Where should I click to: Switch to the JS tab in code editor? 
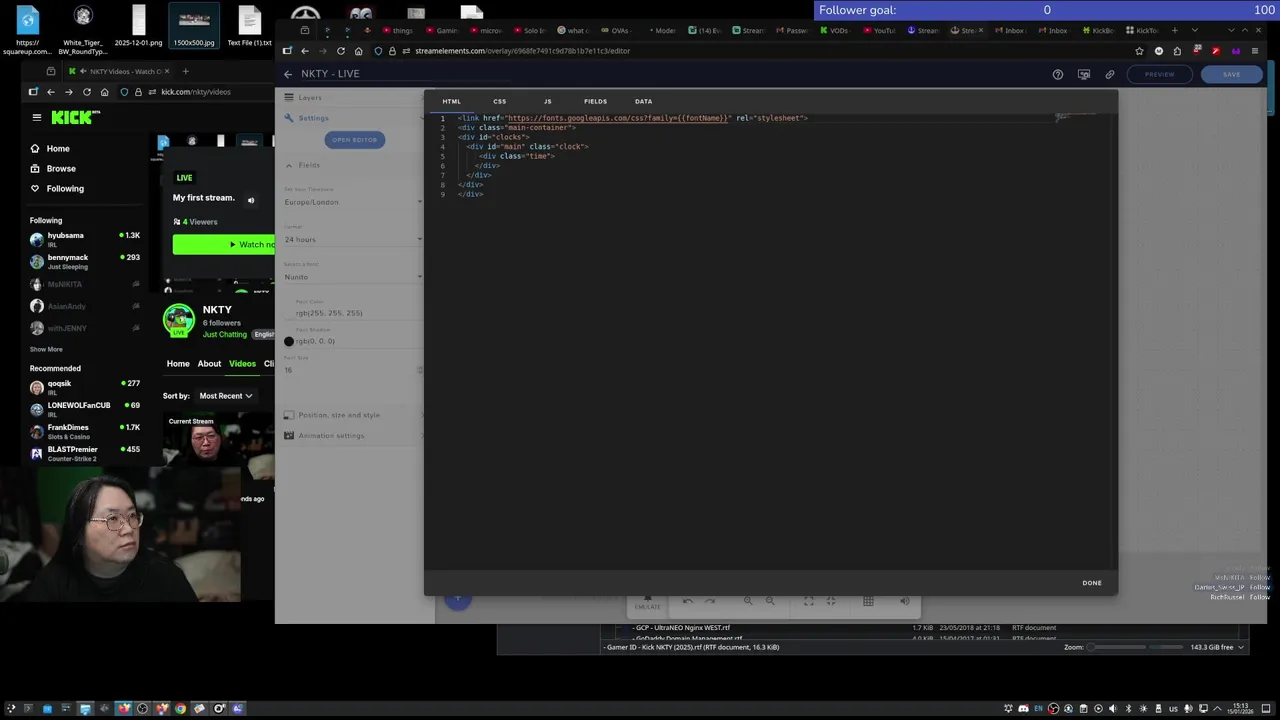547,101
